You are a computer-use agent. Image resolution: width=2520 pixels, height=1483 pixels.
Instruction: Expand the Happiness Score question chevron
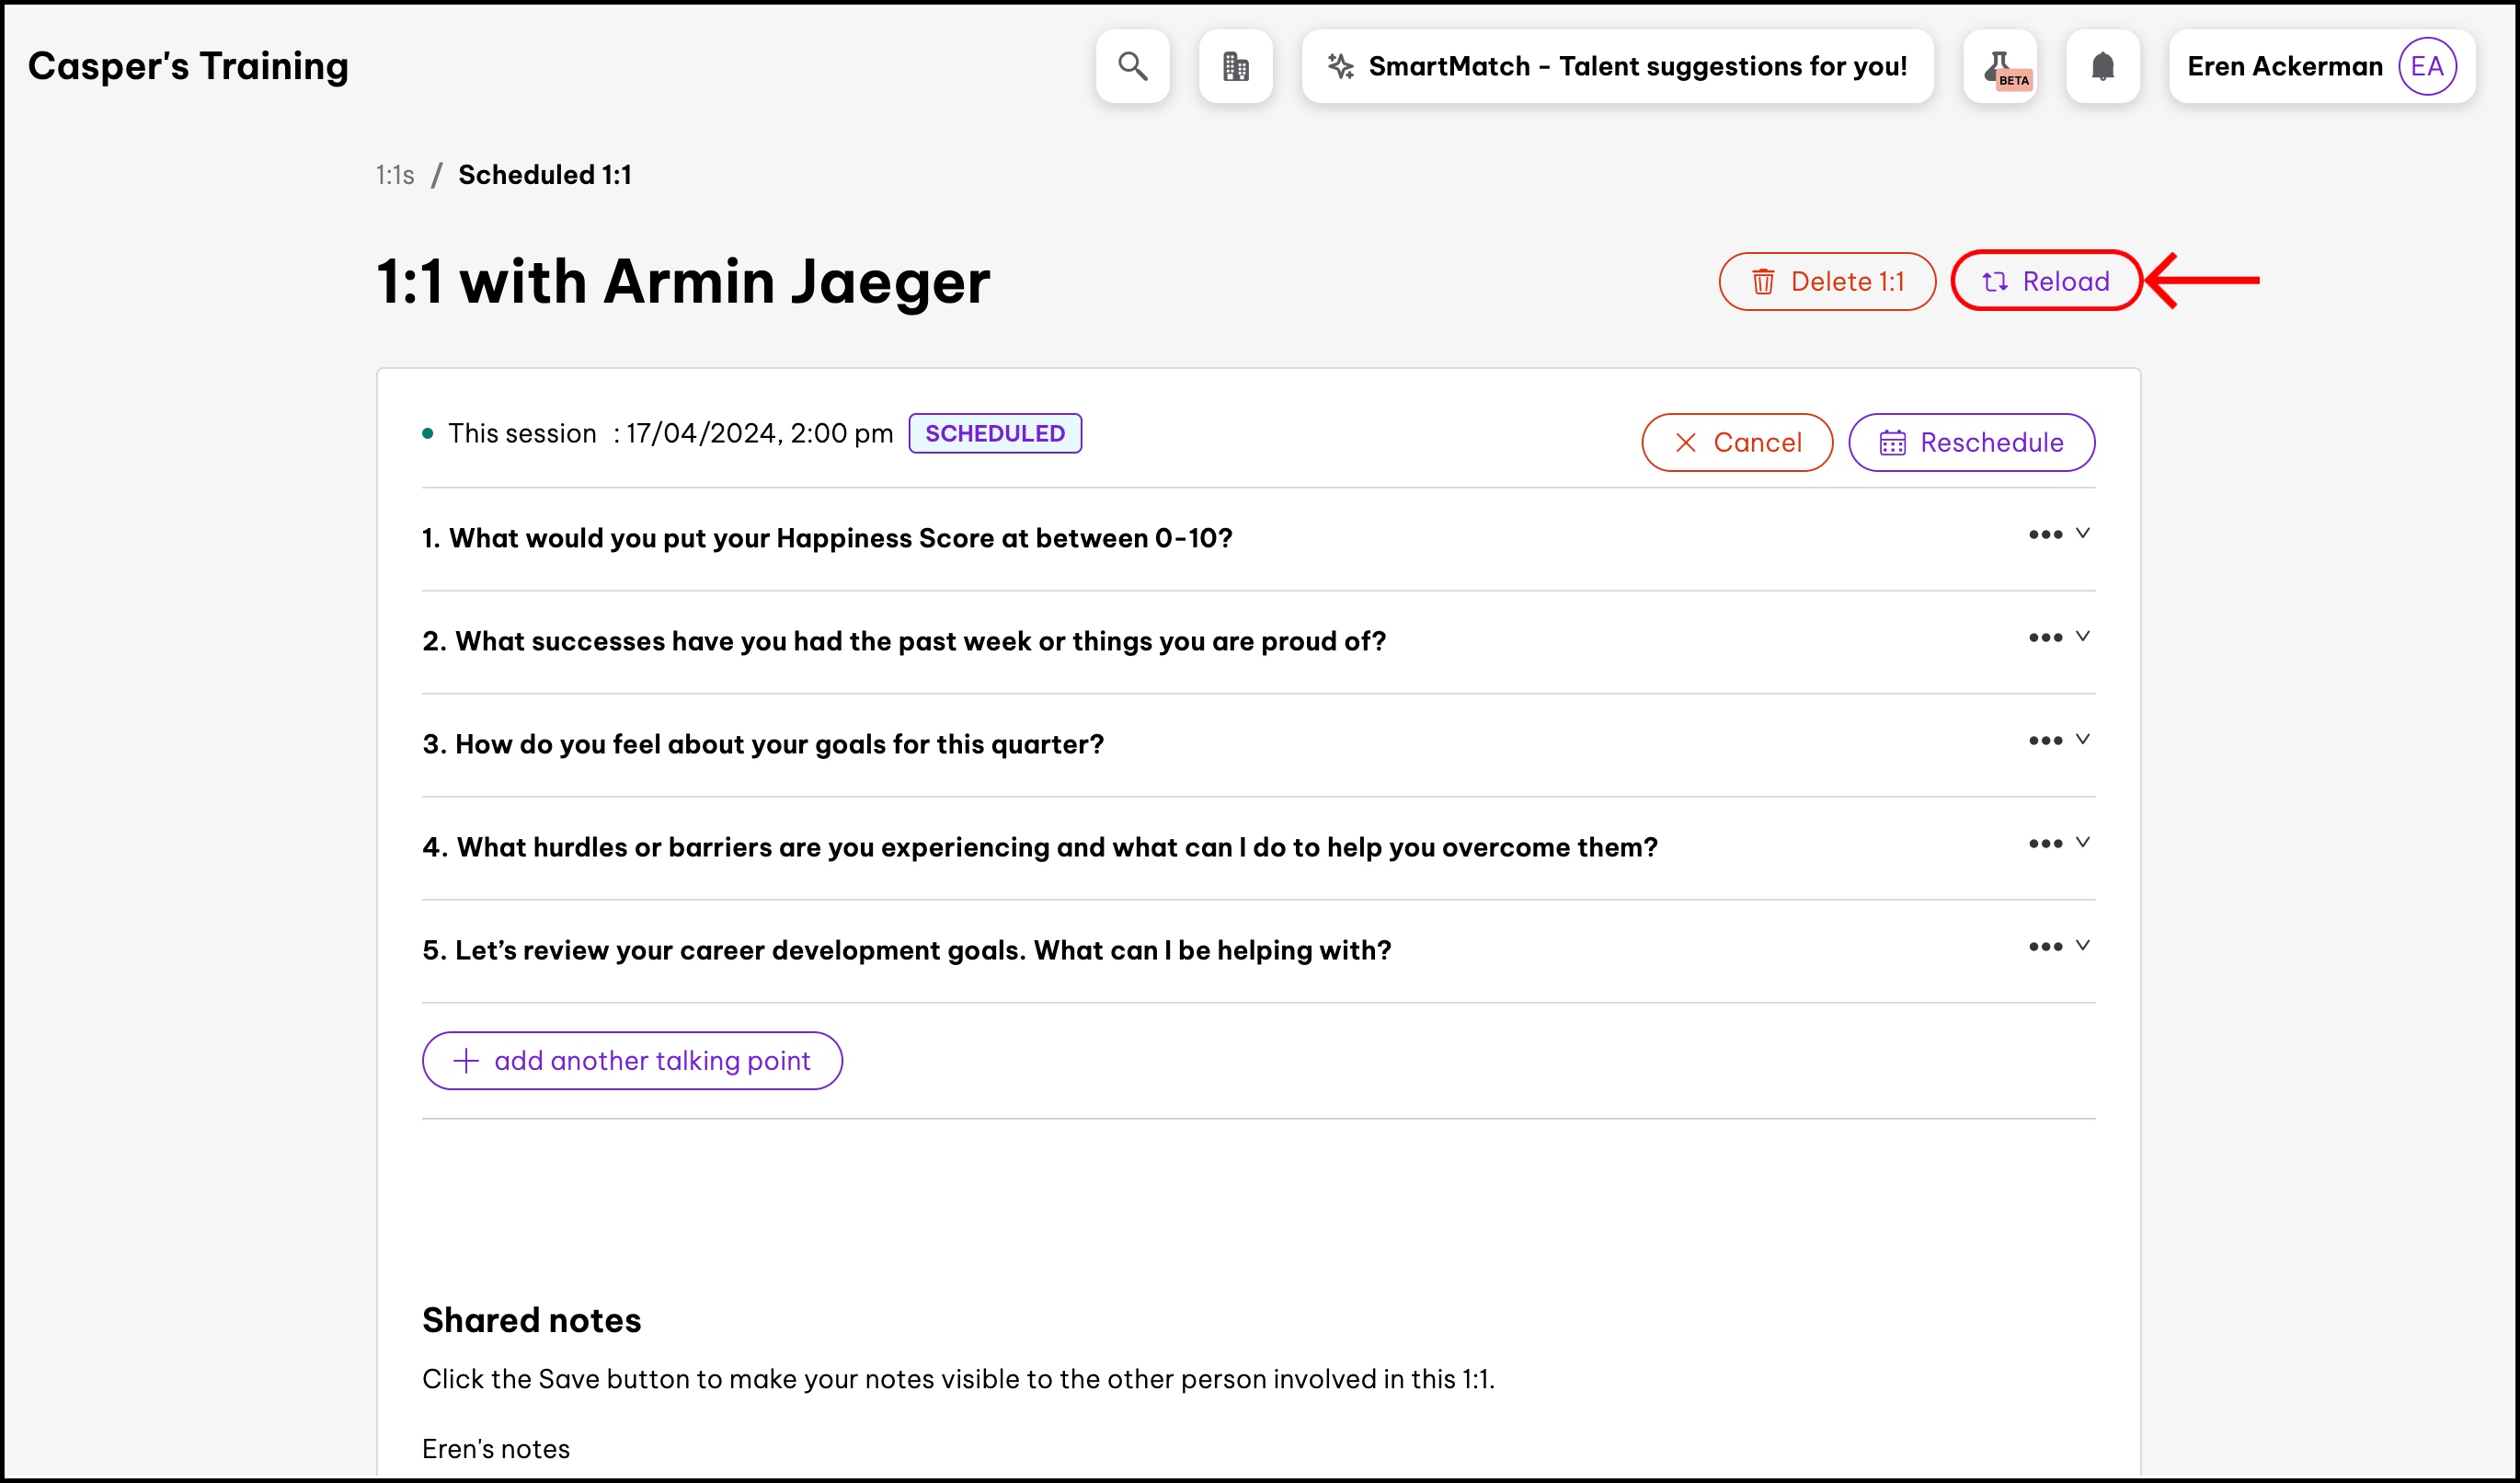pyautogui.click(x=2082, y=533)
